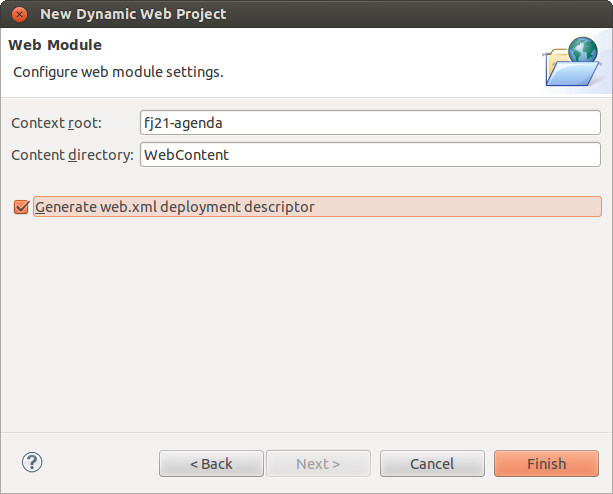Click the Context root label
613x494 pixels.
pos(56,123)
